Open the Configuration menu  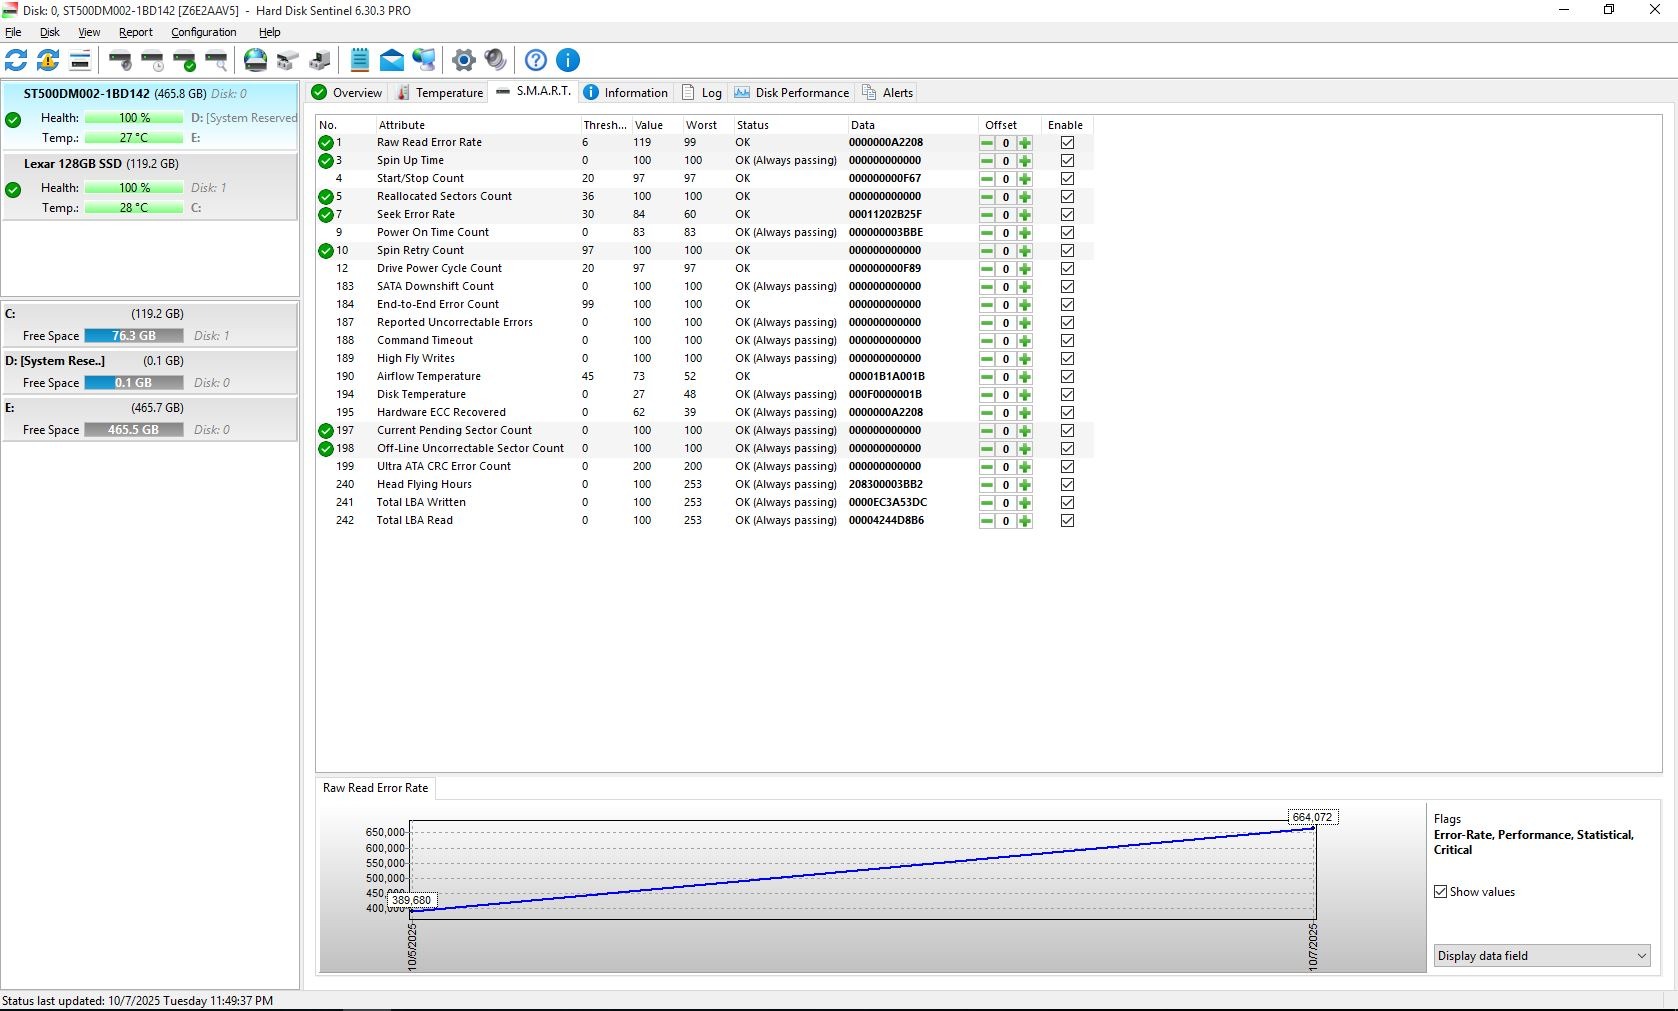click(203, 32)
